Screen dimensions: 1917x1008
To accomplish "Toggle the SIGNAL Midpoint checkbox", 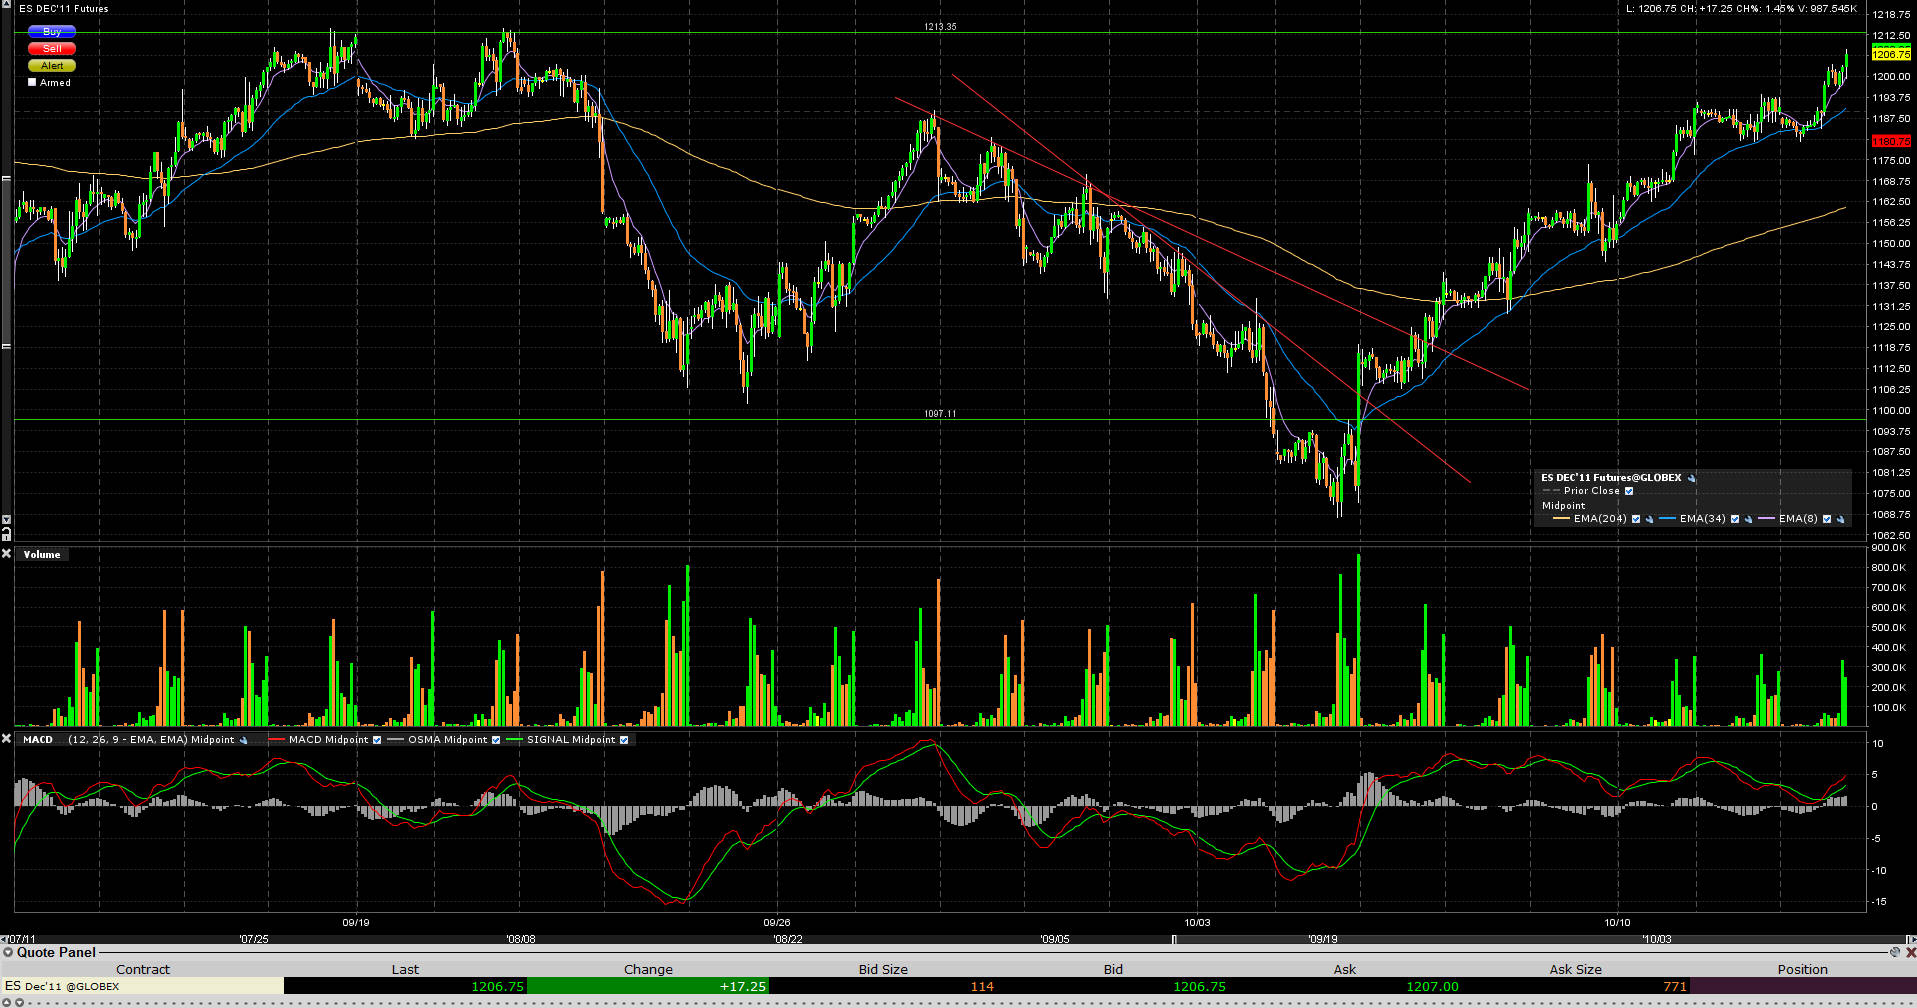I will (x=624, y=740).
